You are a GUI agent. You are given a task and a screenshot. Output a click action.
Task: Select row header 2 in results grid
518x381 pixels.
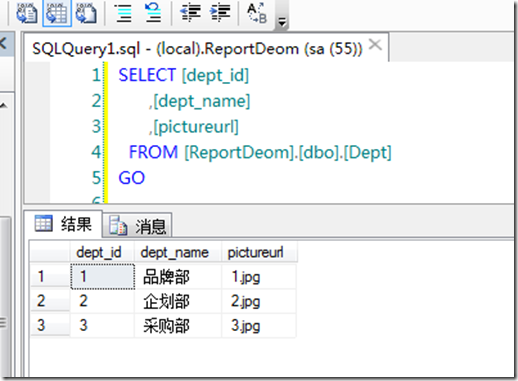pyautogui.click(x=50, y=301)
